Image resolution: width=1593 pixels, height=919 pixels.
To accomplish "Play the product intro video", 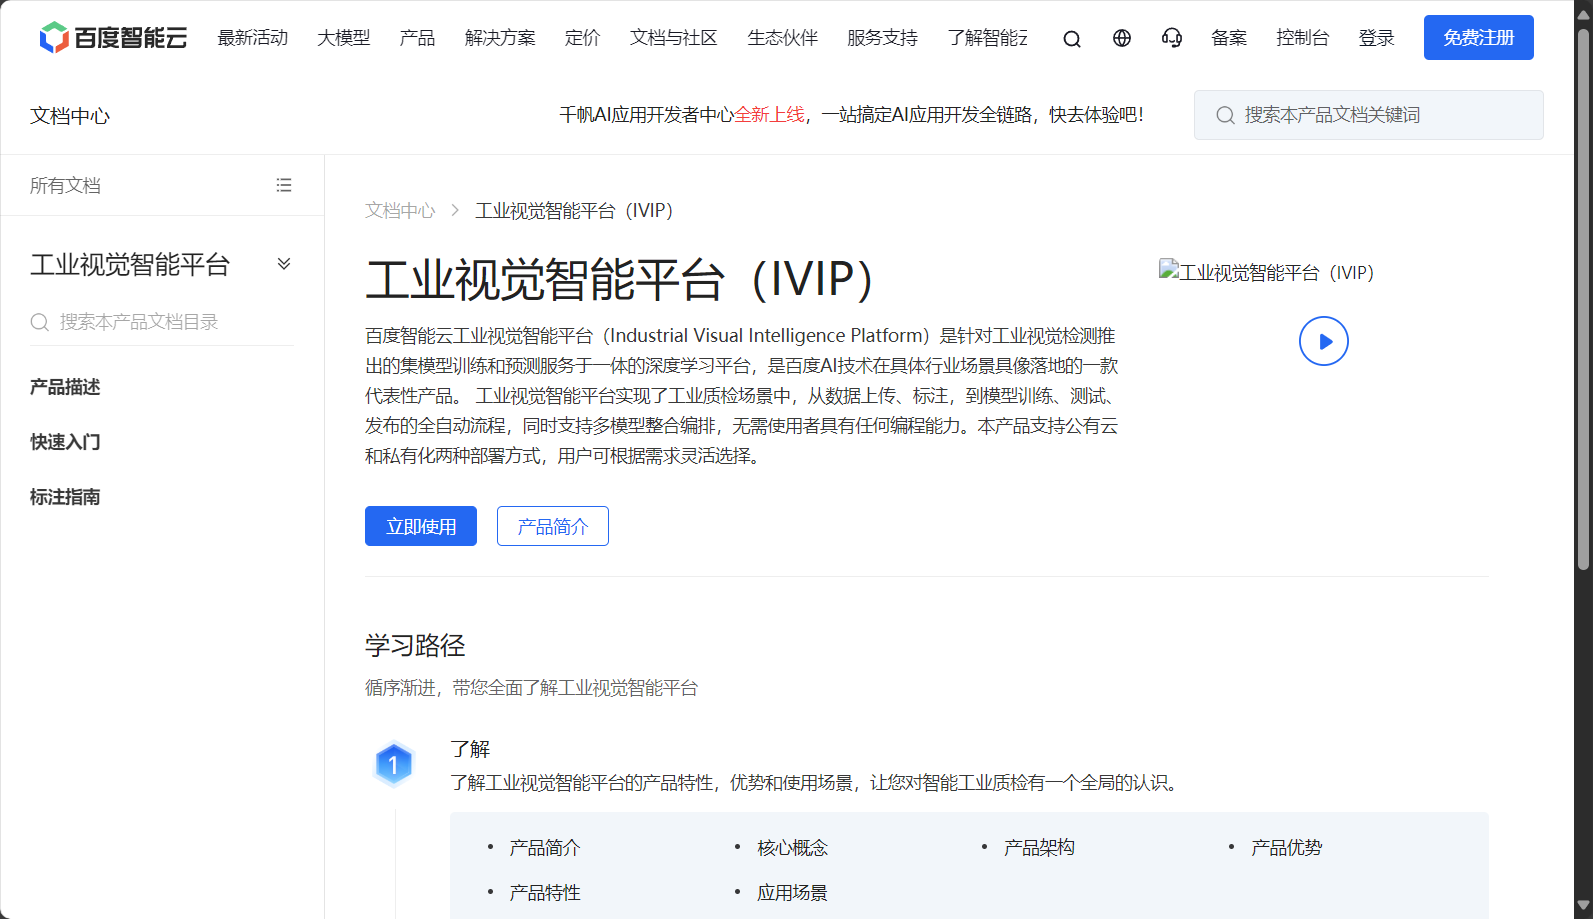I will (x=1324, y=341).
